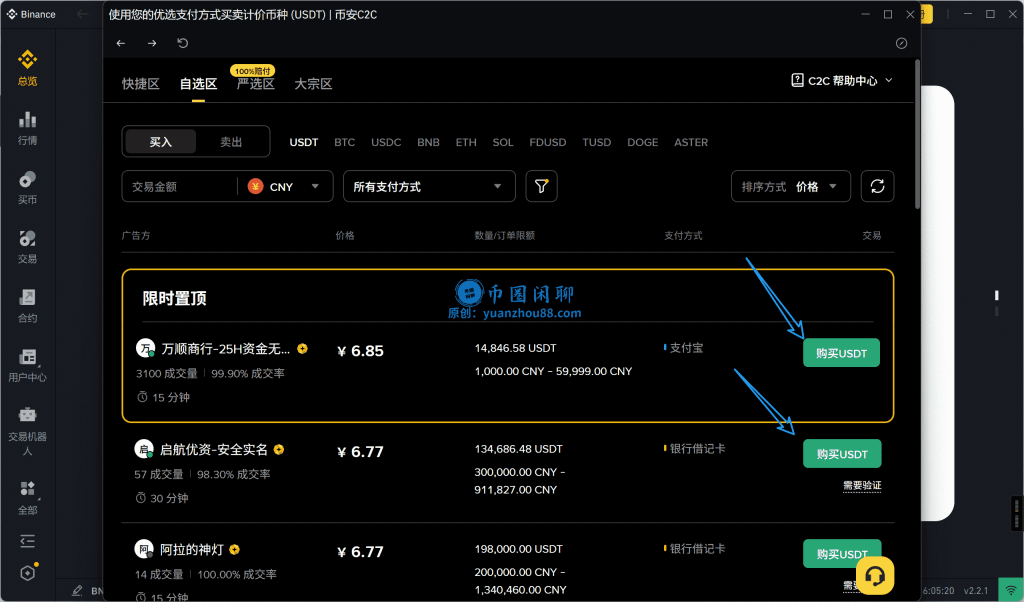Open the CNY fiat currency dropdown
The width and height of the screenshot is (1024, 602).
284,187
